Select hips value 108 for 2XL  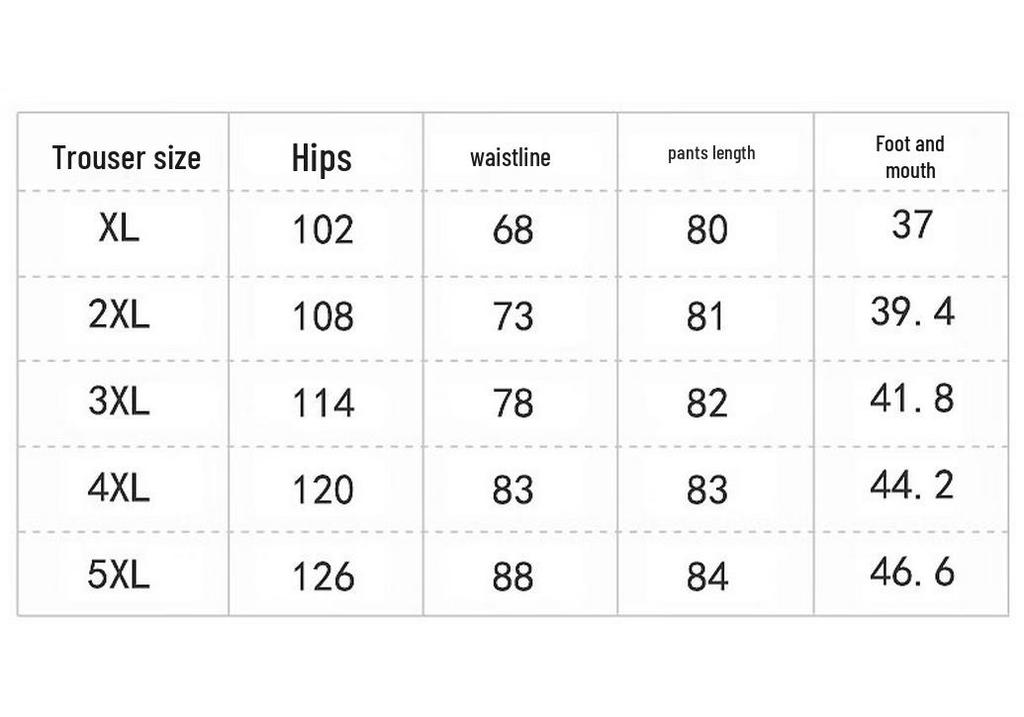[323, 317]
